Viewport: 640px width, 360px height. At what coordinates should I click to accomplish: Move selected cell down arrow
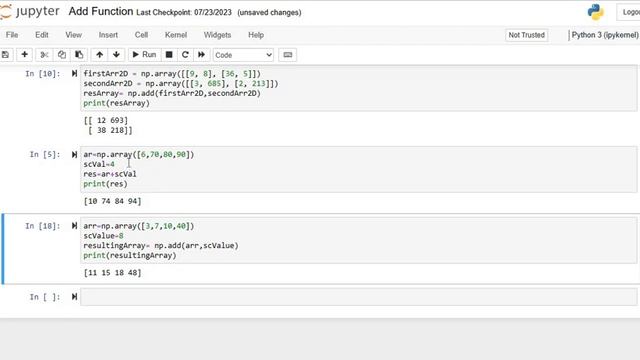coord(116,55)
